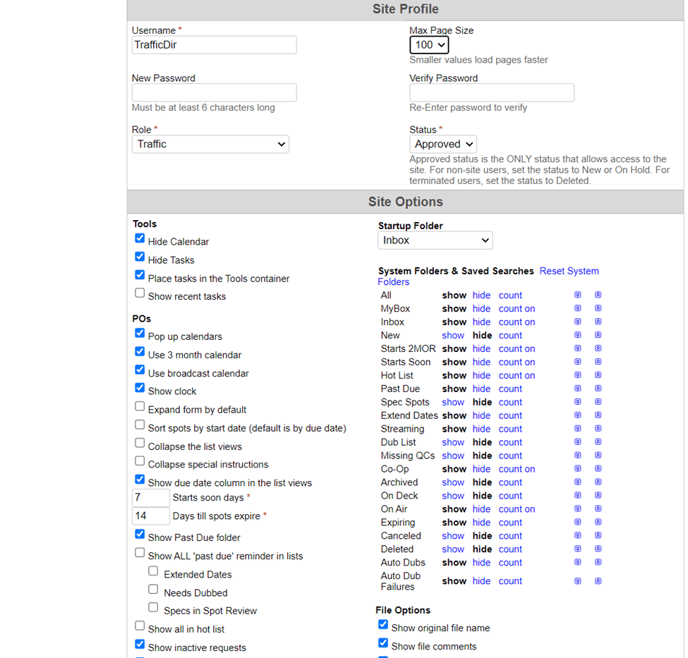Screen dimensions: 688x658
Task: Click the second blue icon in Hot List row
Action: (598, 375)
